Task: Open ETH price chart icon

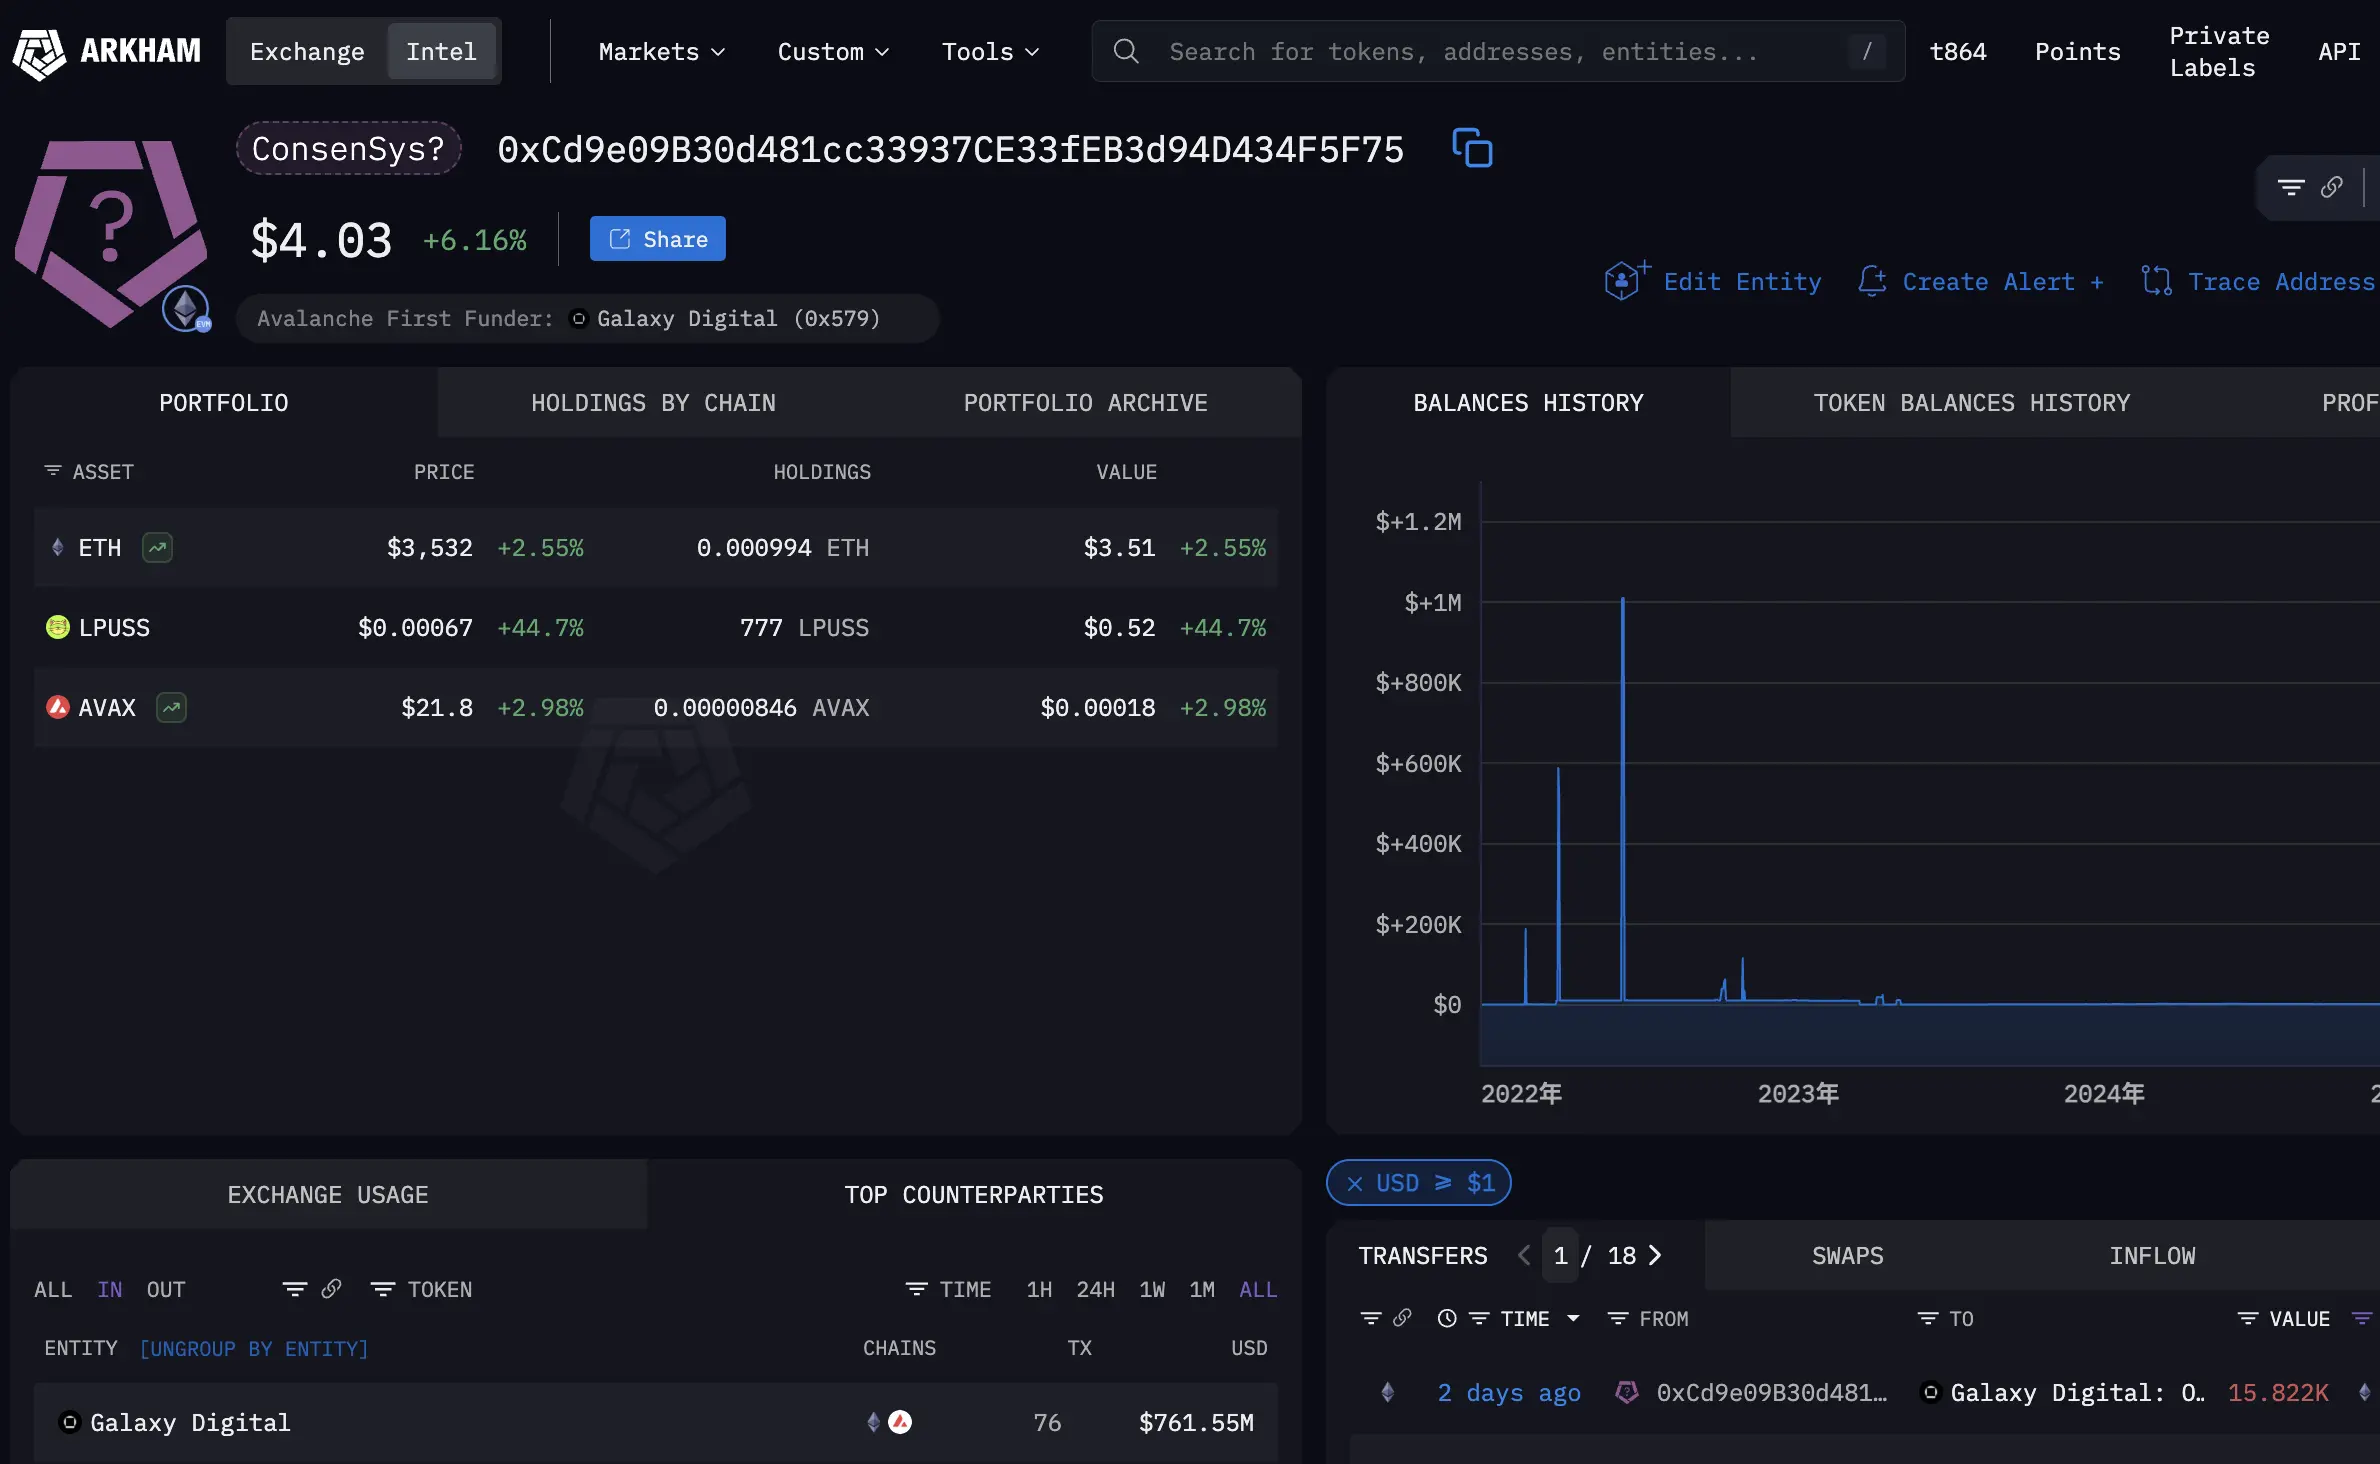Action: 157,548
